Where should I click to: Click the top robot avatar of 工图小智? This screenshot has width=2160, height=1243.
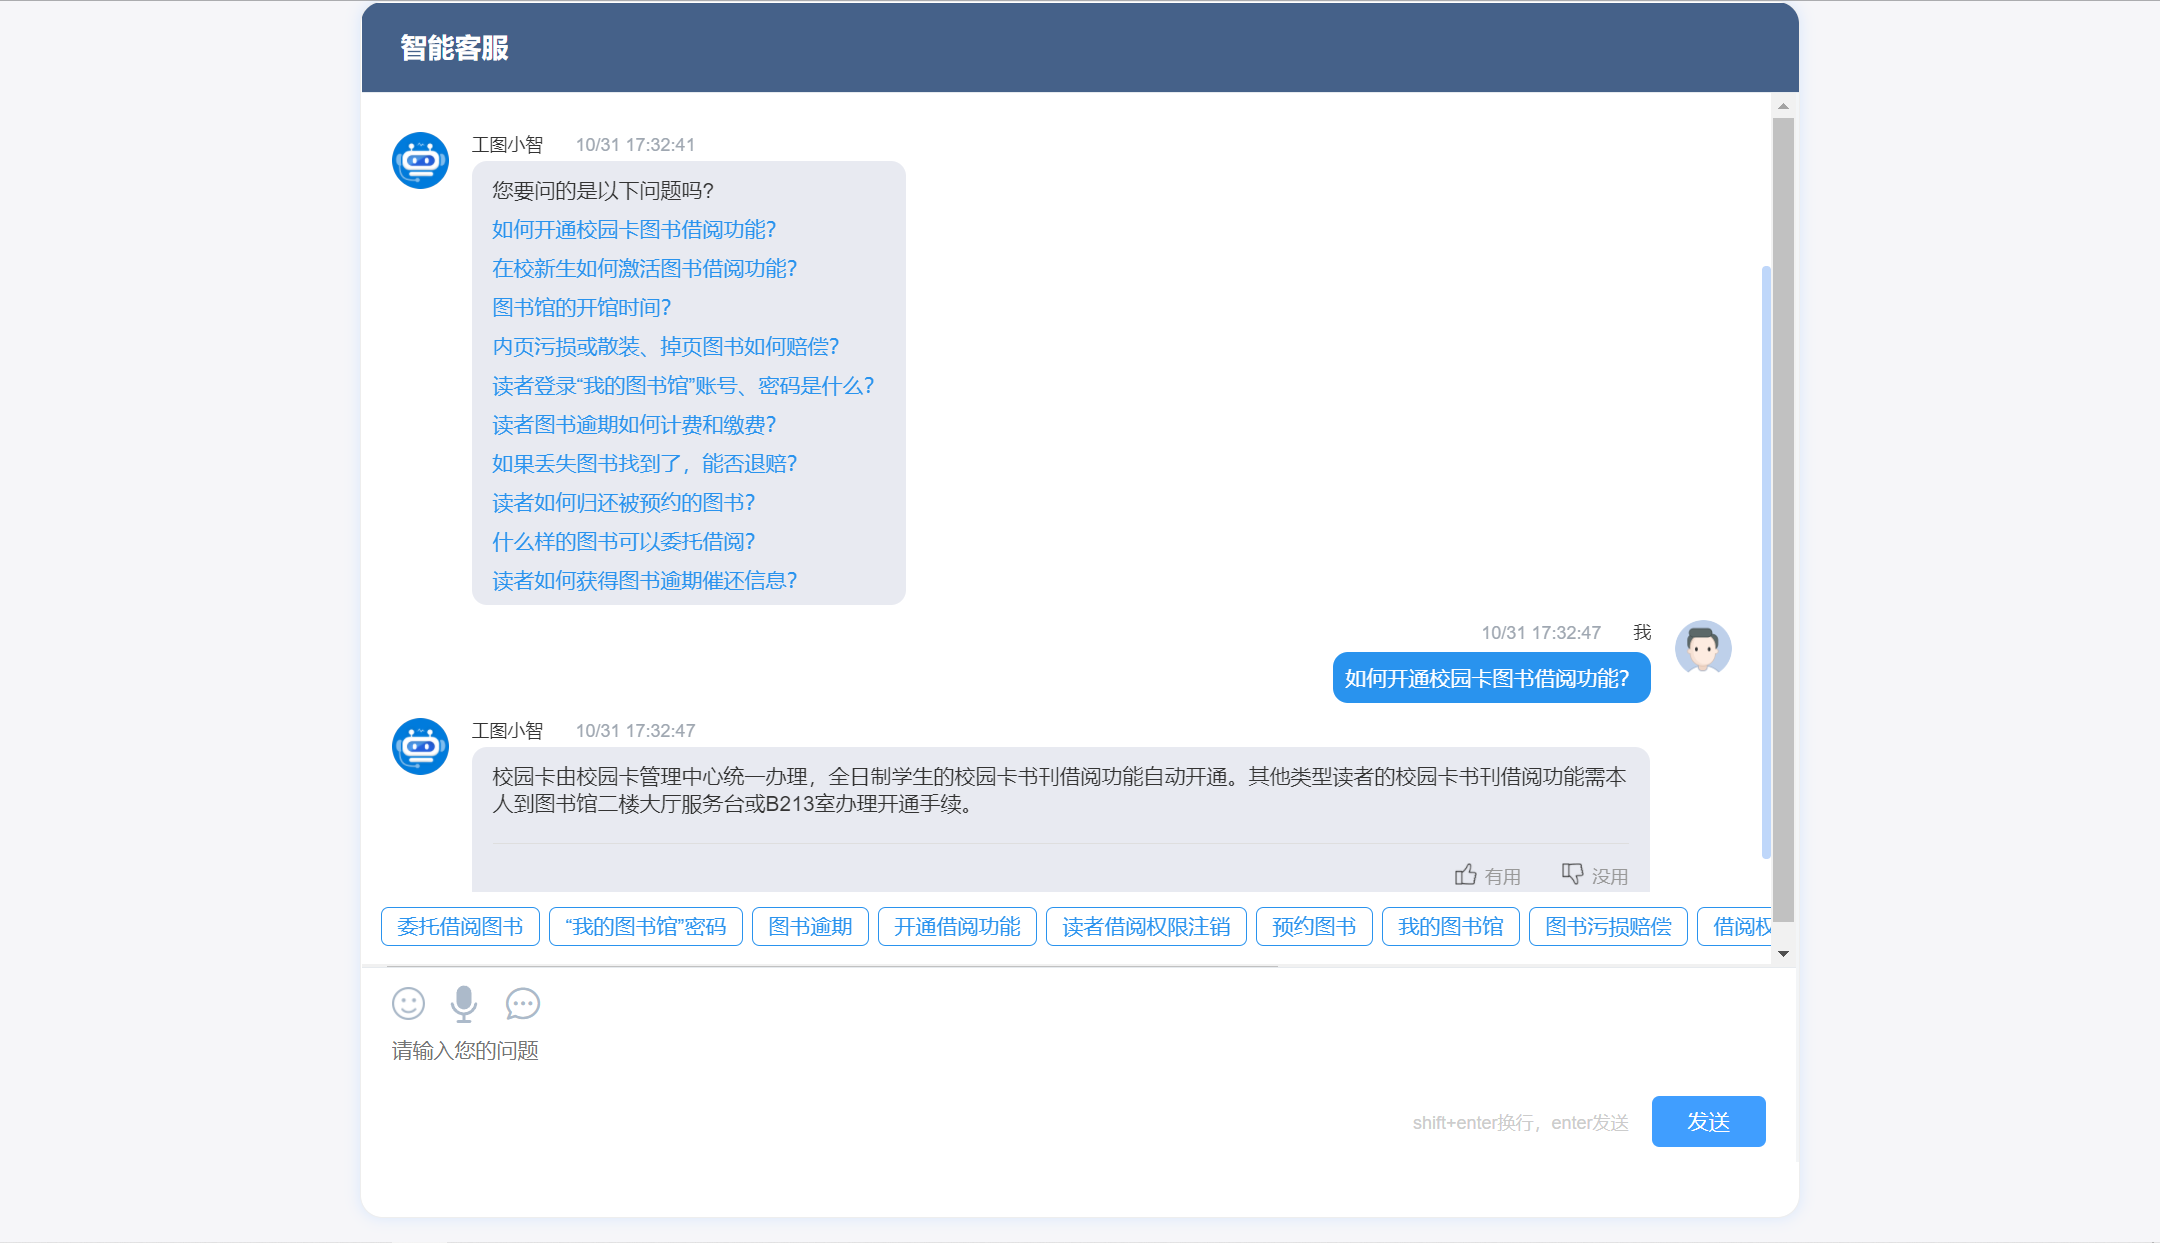coord(420,160)
